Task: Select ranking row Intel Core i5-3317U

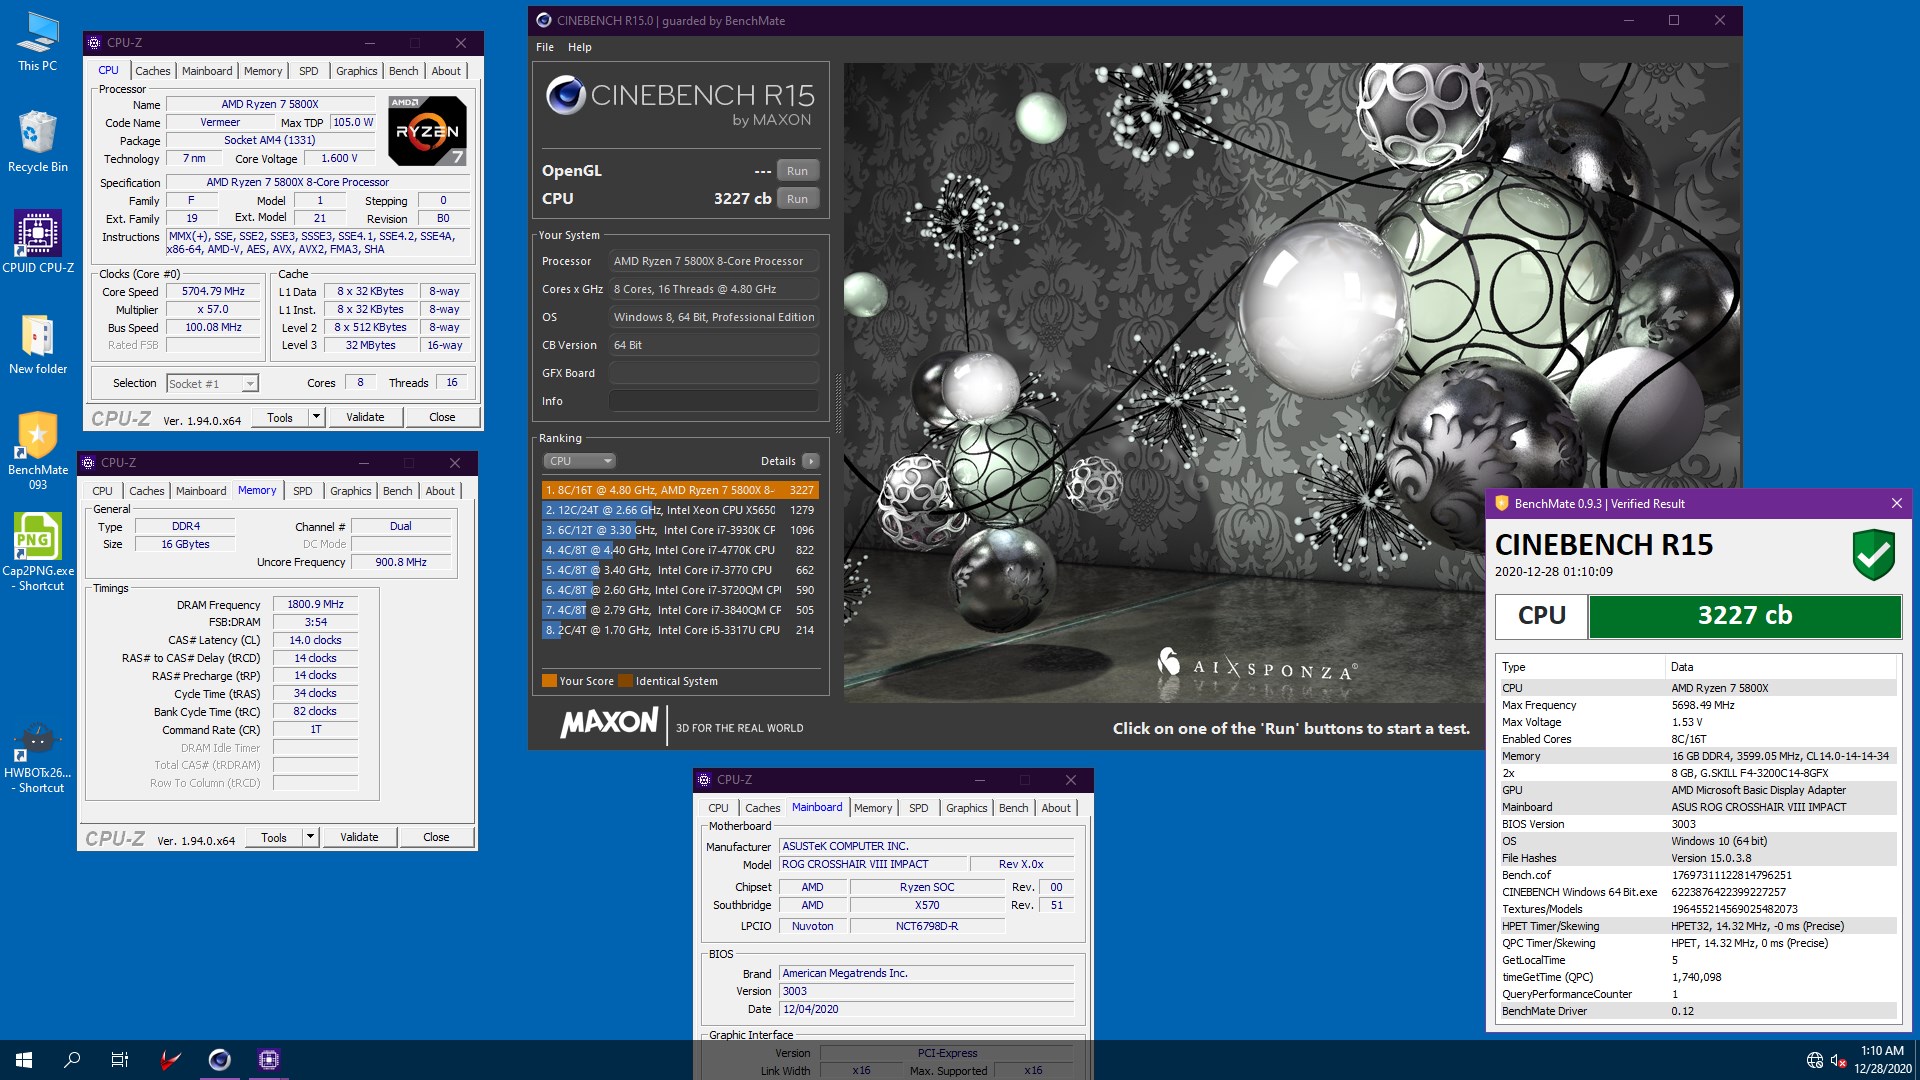Action: [680, 630]
